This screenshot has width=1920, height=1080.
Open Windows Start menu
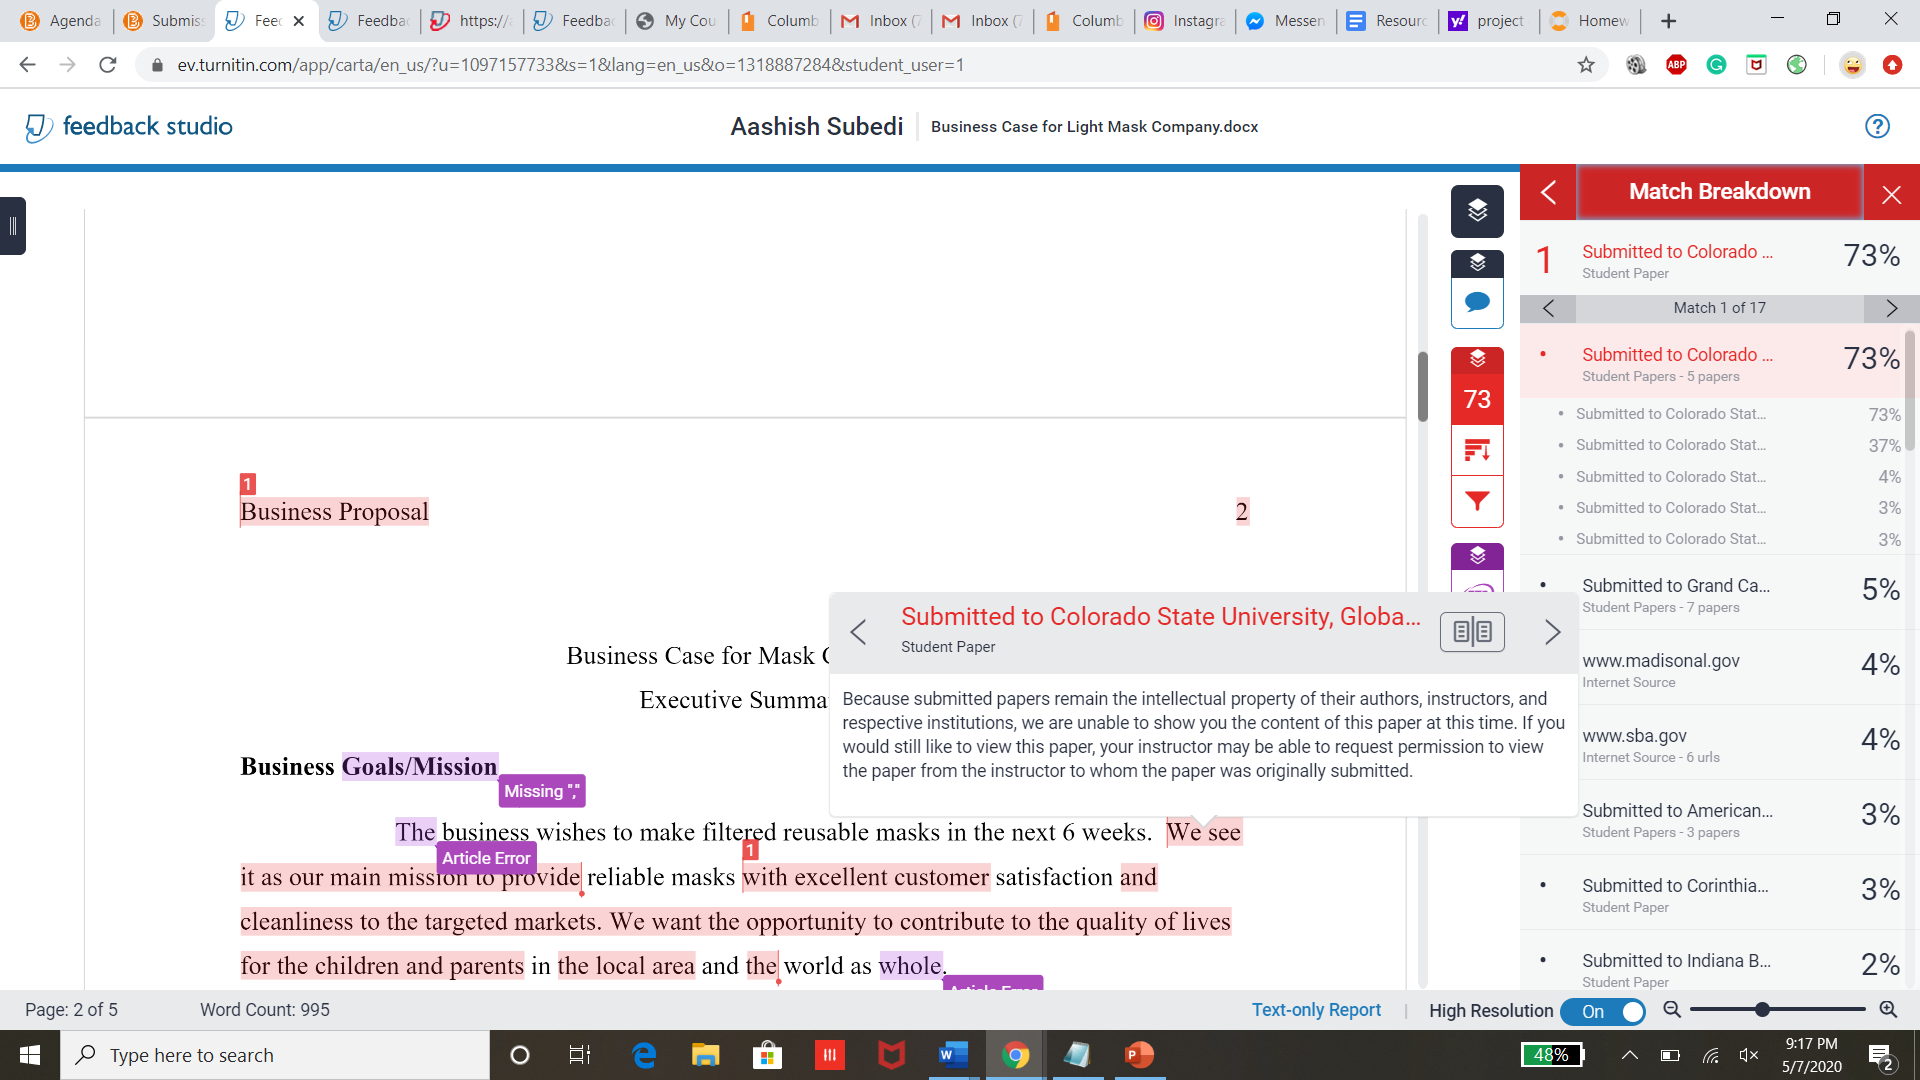(30, 1055)
